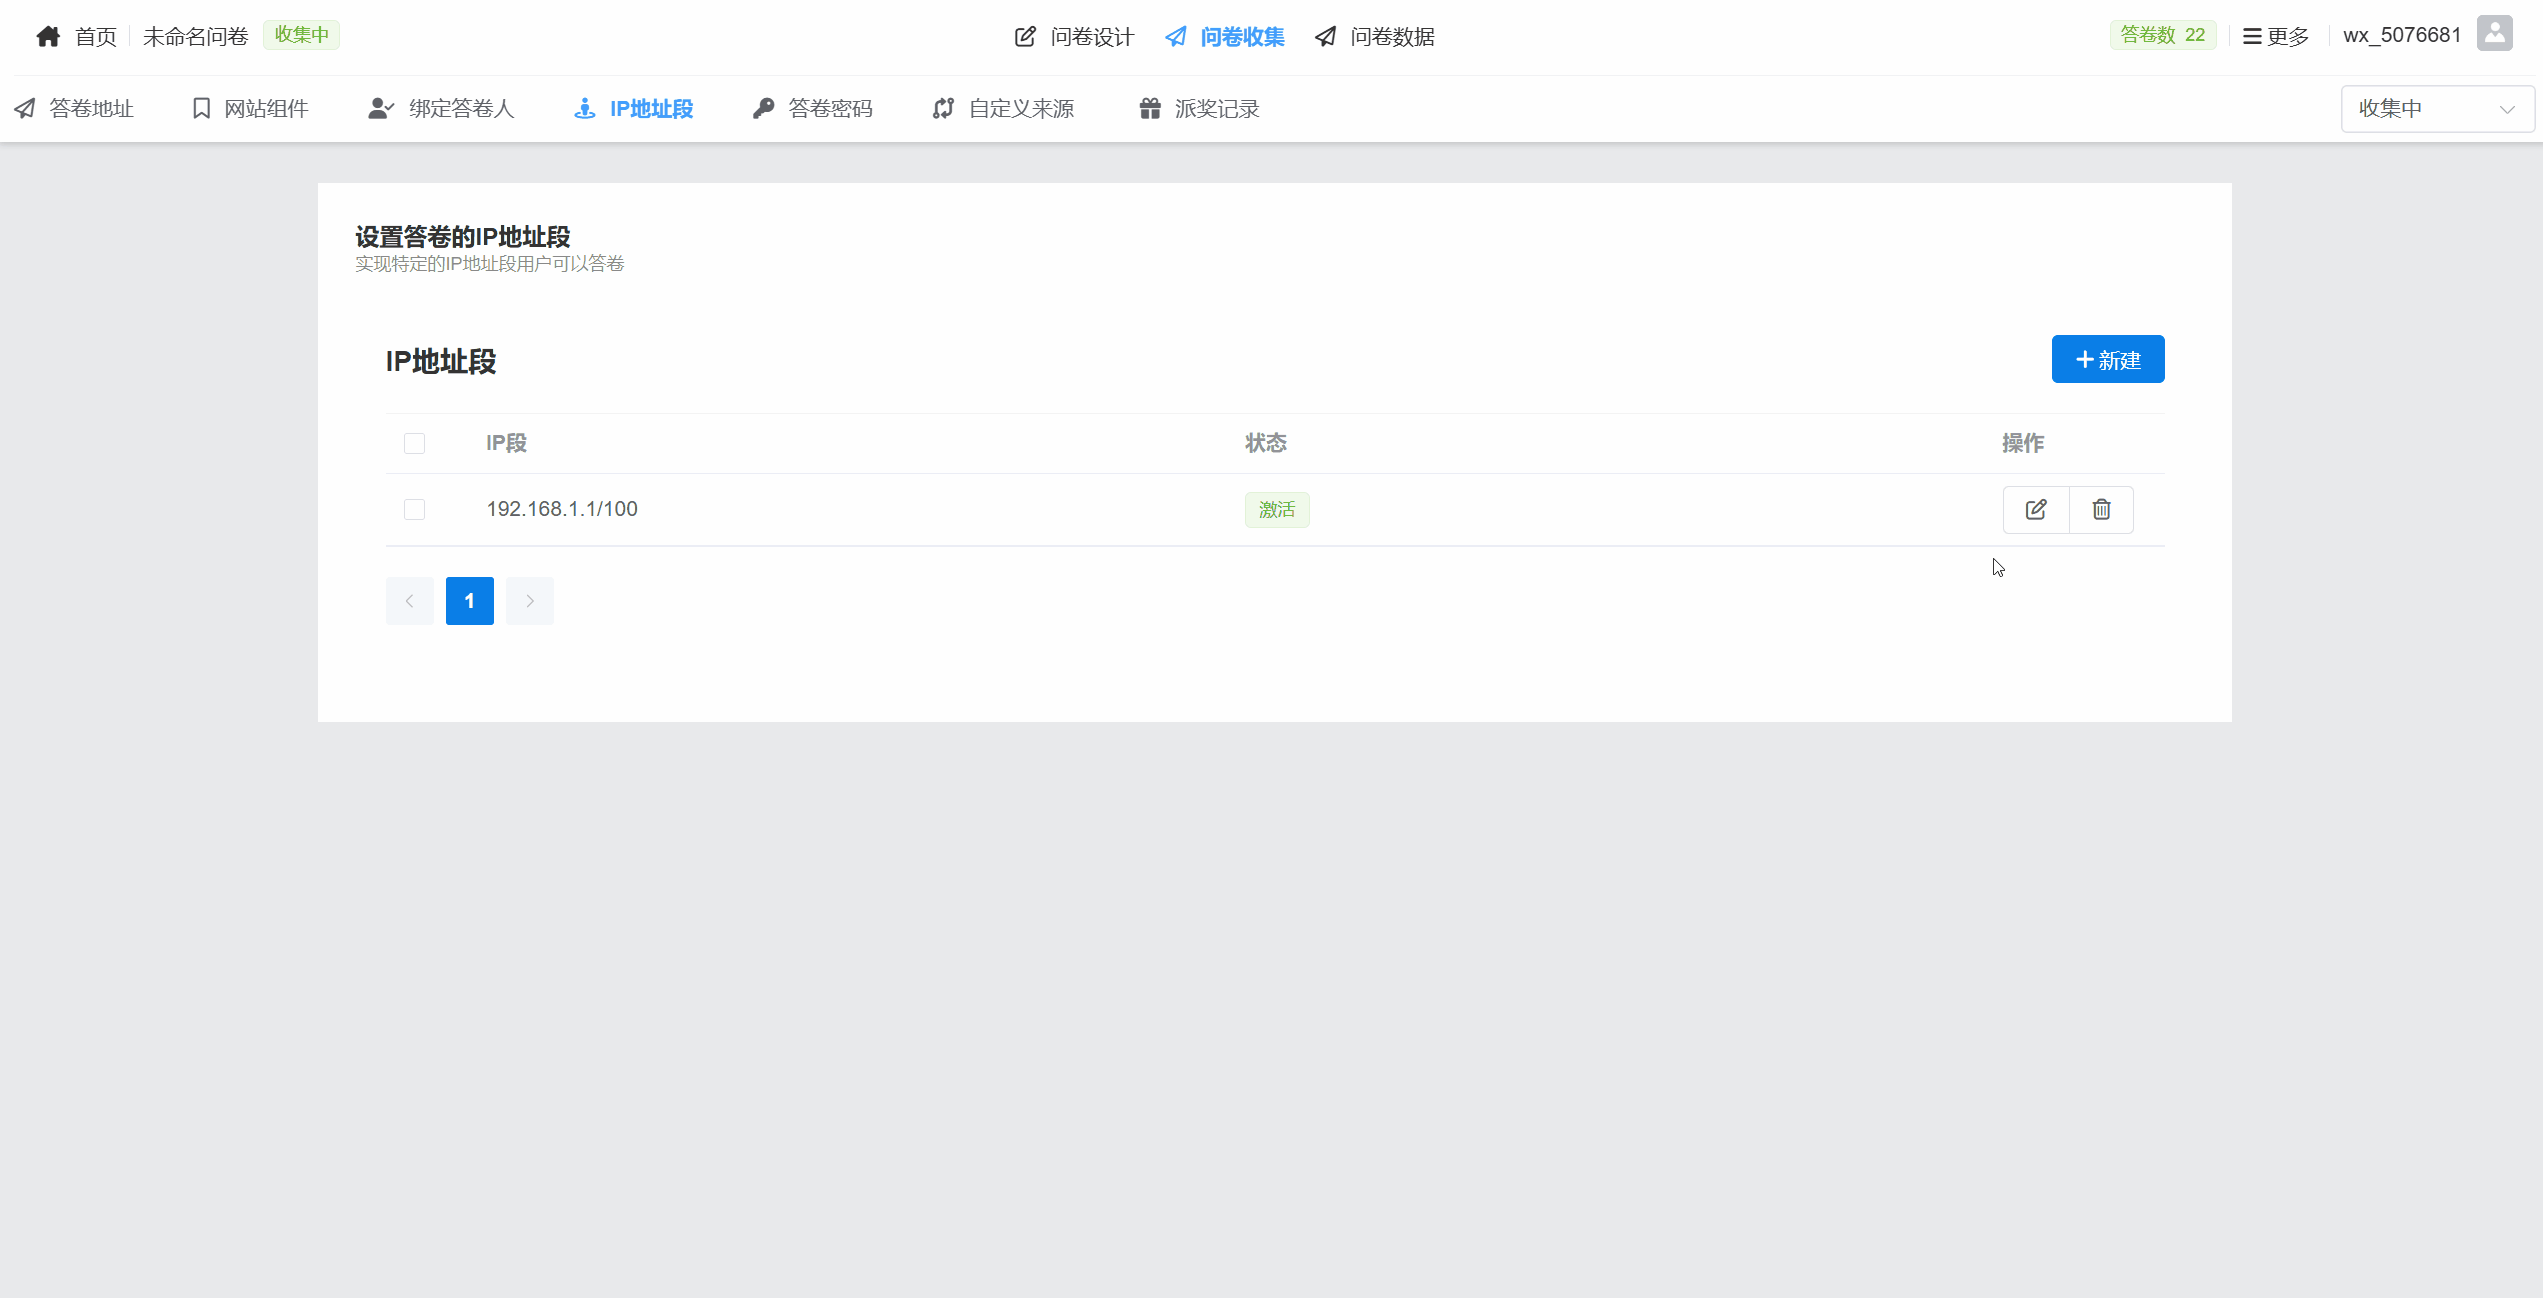Switch to 问卷设计 tab
Viewport: 2543px width, 1298px height.
1074,37
